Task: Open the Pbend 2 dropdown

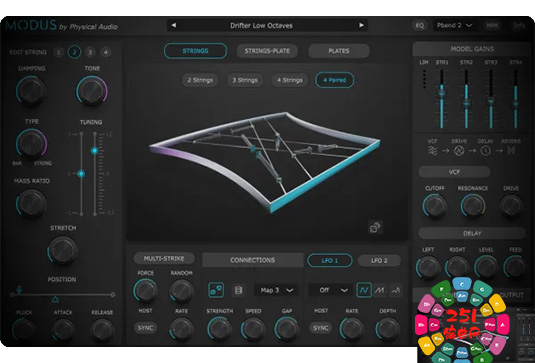Action: tap(455, 25)
